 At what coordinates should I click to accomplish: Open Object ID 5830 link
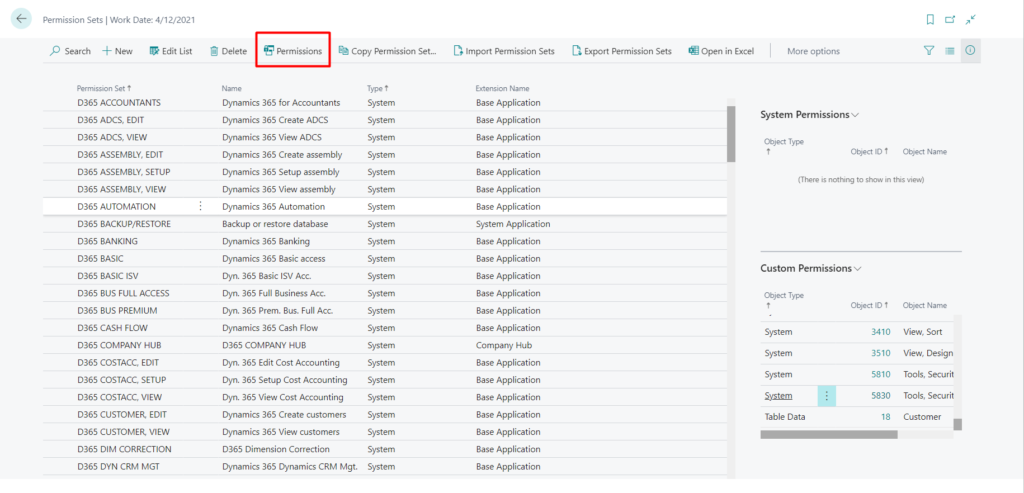click(x=880, y=396)
